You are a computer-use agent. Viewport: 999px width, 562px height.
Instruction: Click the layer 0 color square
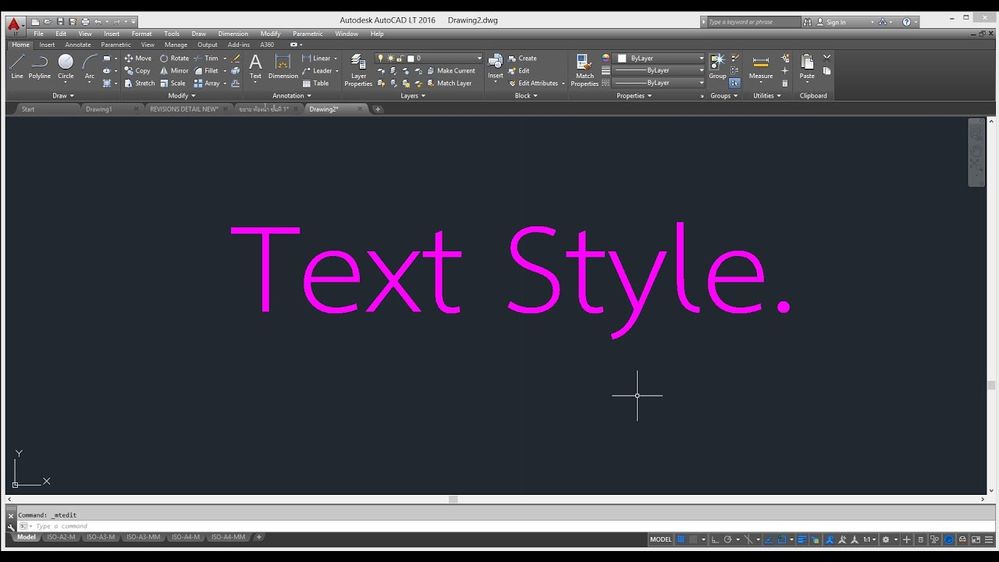(411, 58)
